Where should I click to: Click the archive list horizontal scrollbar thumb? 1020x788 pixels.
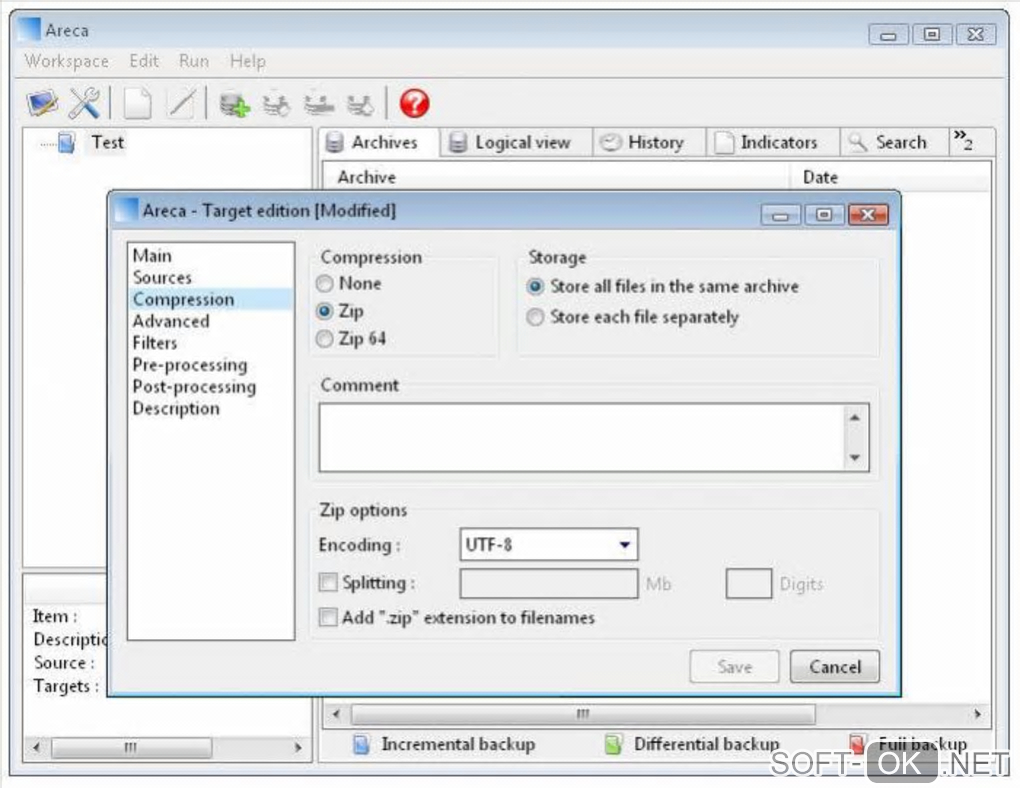pyautogui.click(x=583, y=714)
